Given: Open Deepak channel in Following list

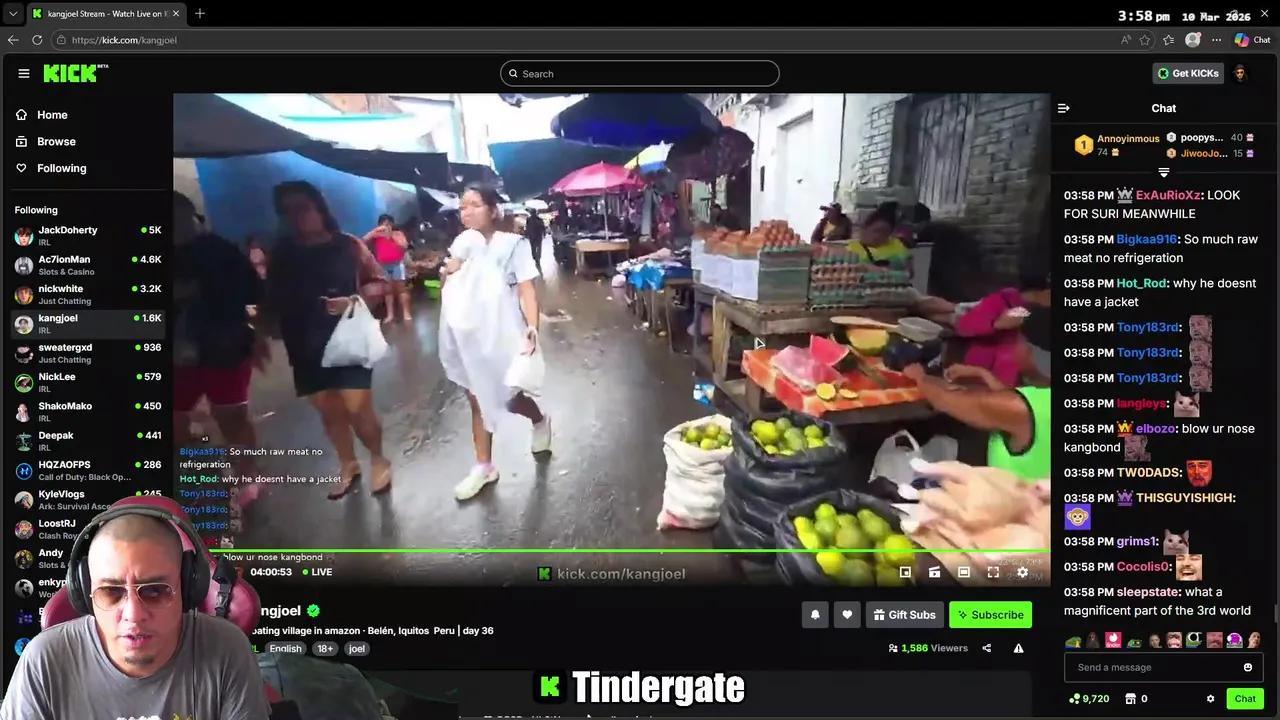Looking at the screenshot, I should pyautogui.click(x=86, y=440).
